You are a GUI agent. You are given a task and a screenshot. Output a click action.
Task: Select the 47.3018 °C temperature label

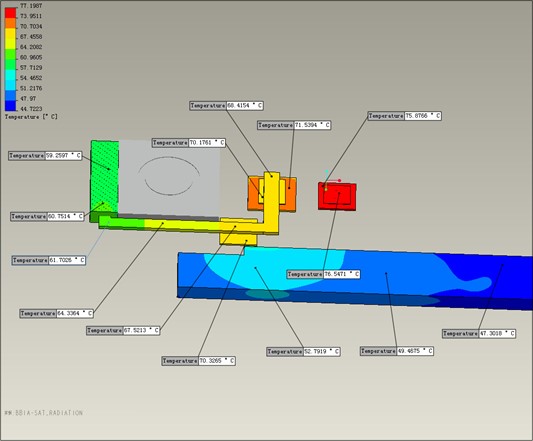pos(479,334)
